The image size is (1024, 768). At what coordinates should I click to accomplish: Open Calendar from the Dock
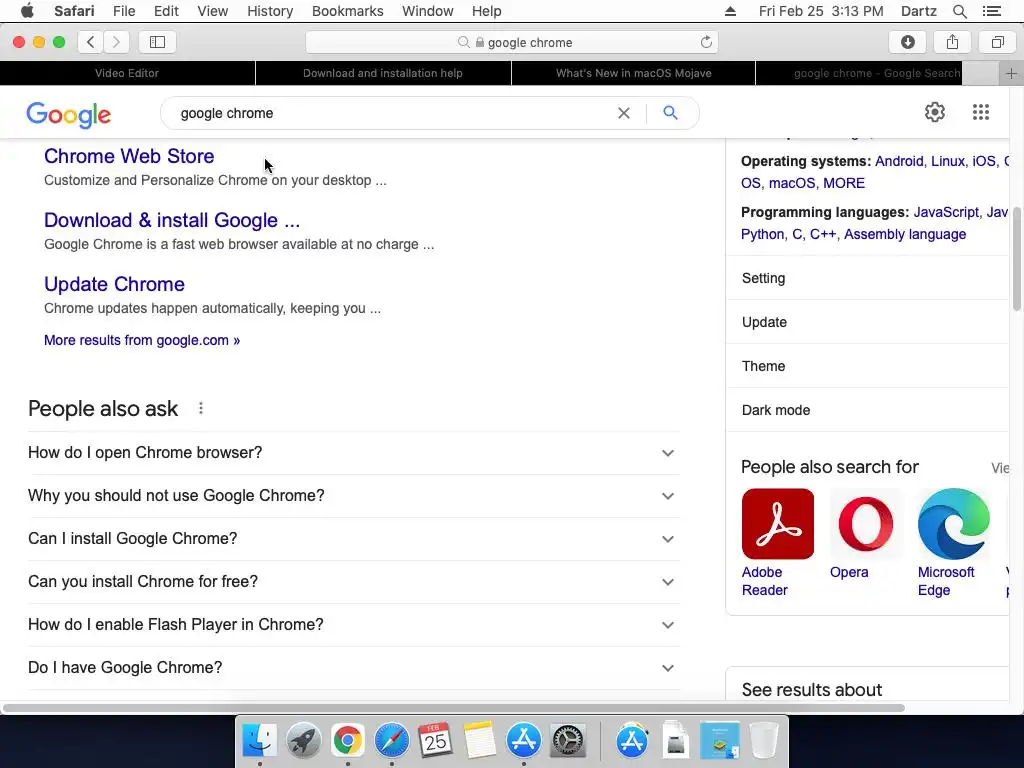435,740
